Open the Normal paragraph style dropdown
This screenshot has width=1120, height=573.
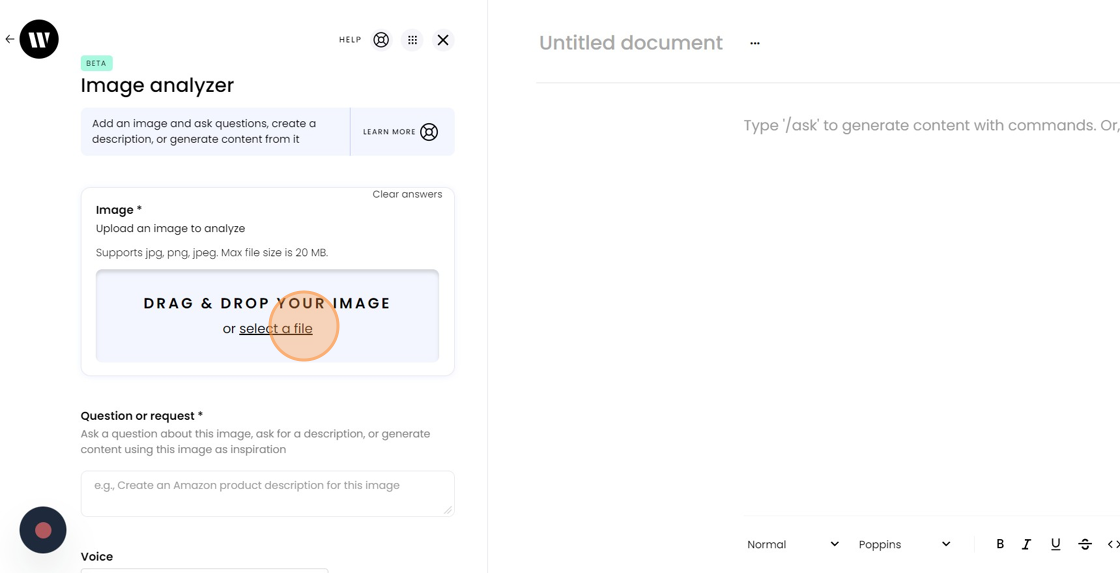pos(792,544)
